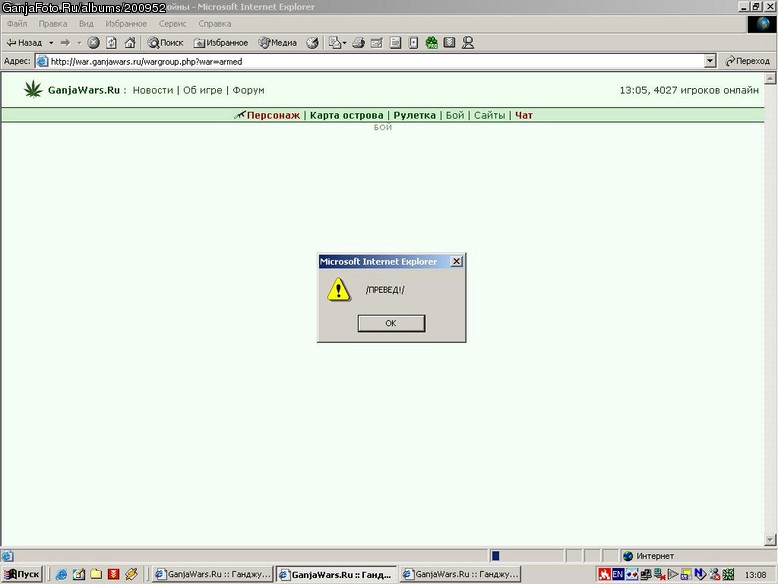Click the green ICQ flower icon
This screenshot has width=778, height=584.
point(432,43)
